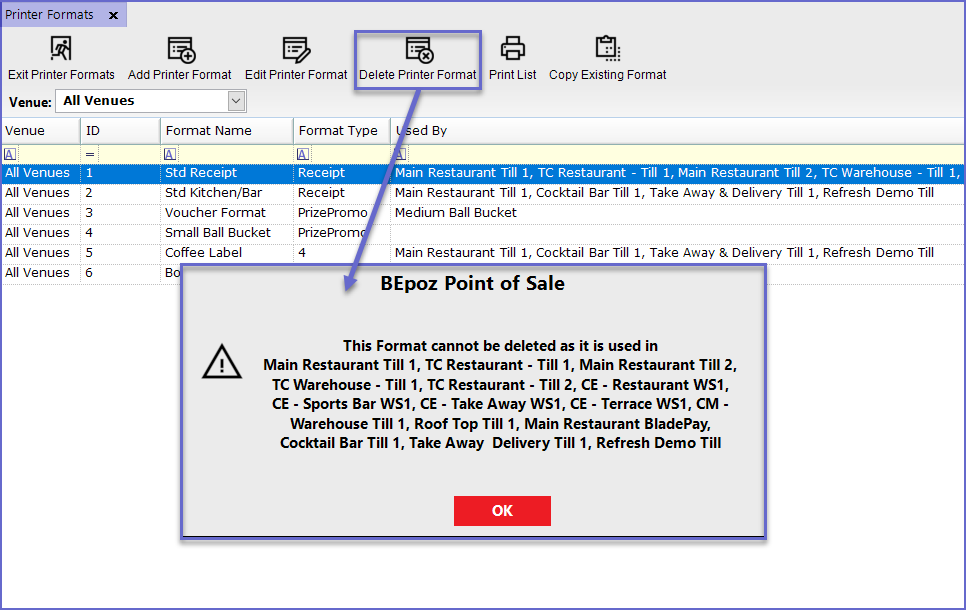The height and width of the screenshot is (610, 966).
Task: Click the equals filter operator under ID
Action: point(90,153)
